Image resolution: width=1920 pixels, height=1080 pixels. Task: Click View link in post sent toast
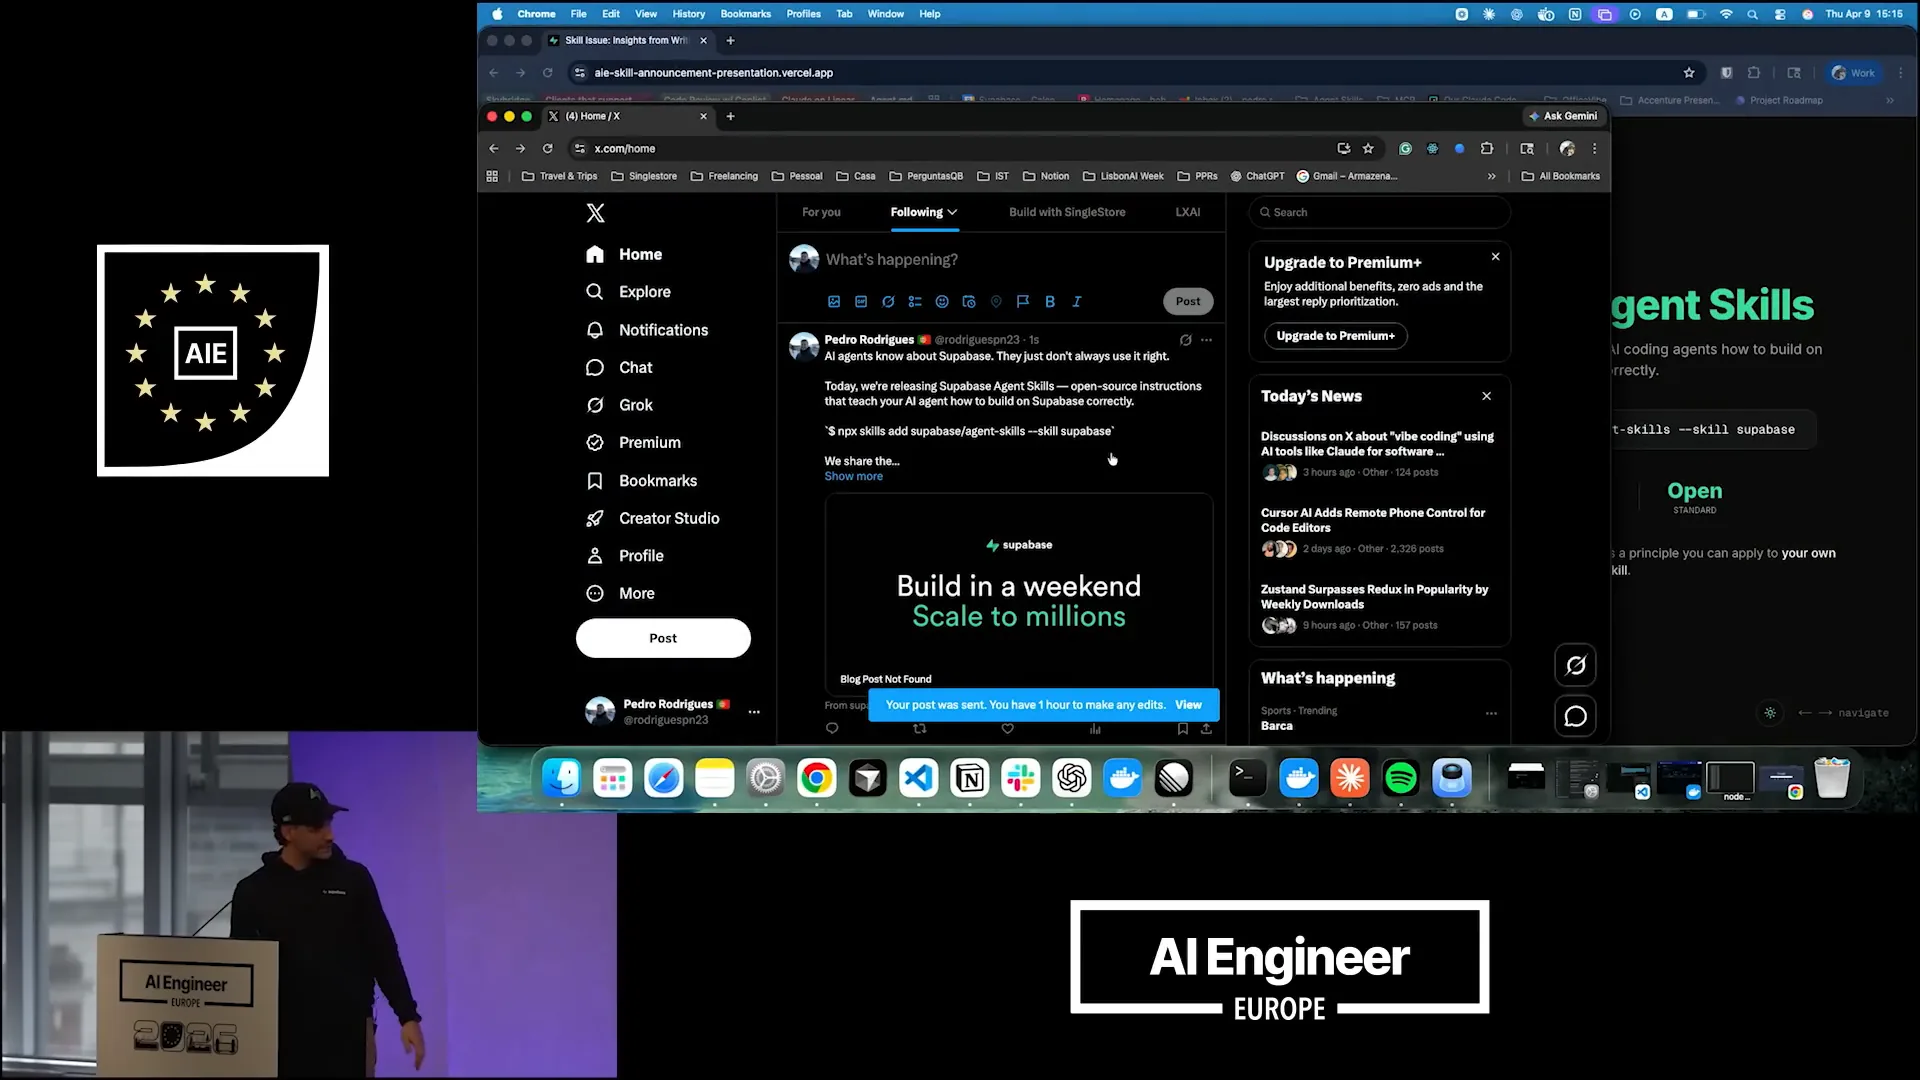click(x=1188, y=705)
